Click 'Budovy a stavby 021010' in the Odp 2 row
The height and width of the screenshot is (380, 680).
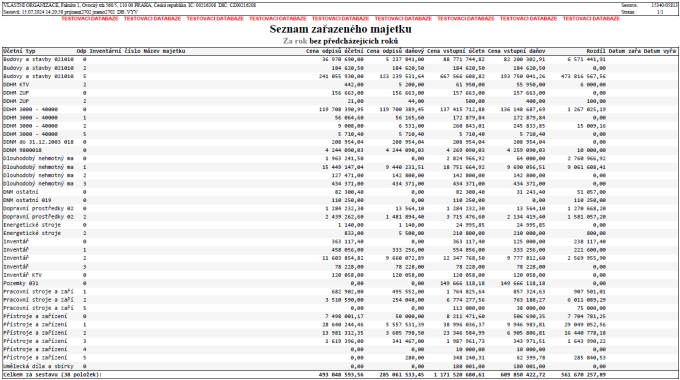pos(38,68)
